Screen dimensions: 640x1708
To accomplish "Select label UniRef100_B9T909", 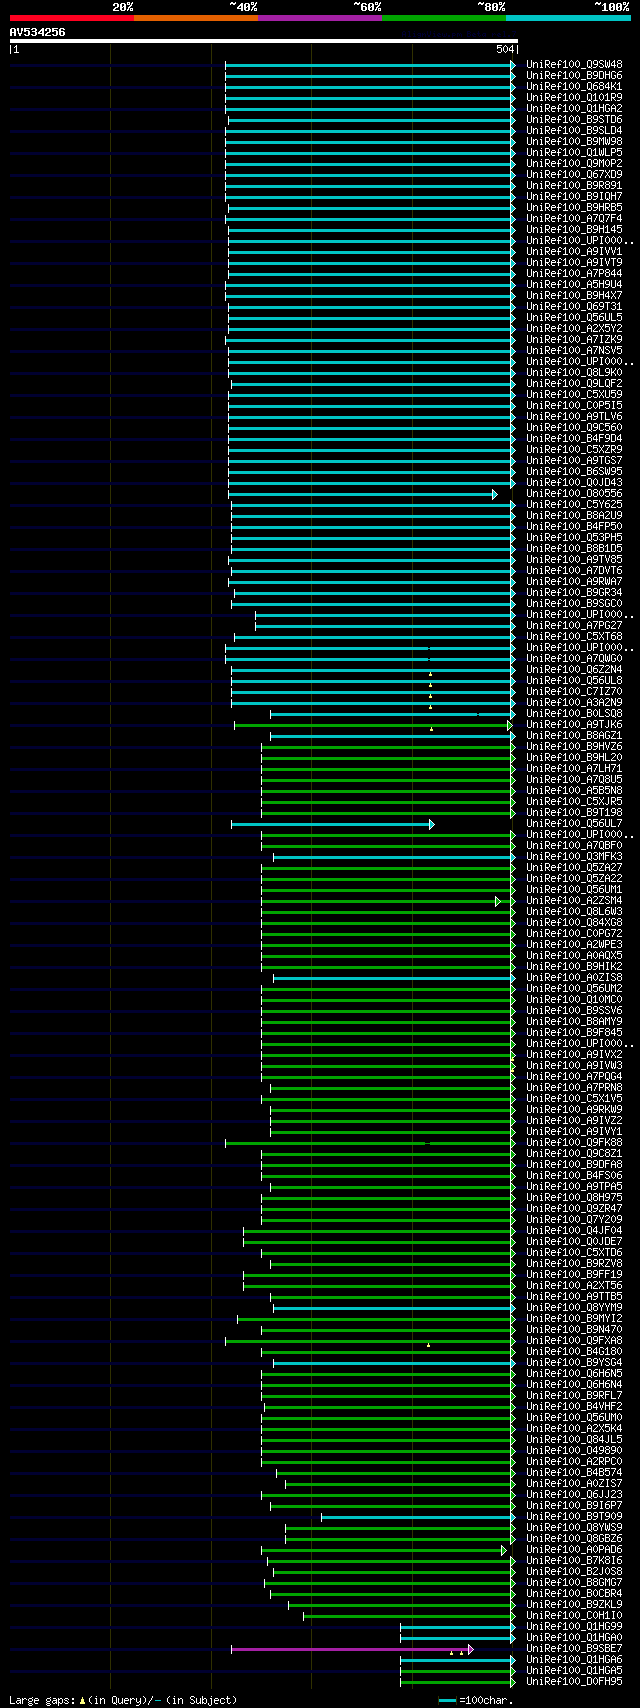I will coord(574,1517).
